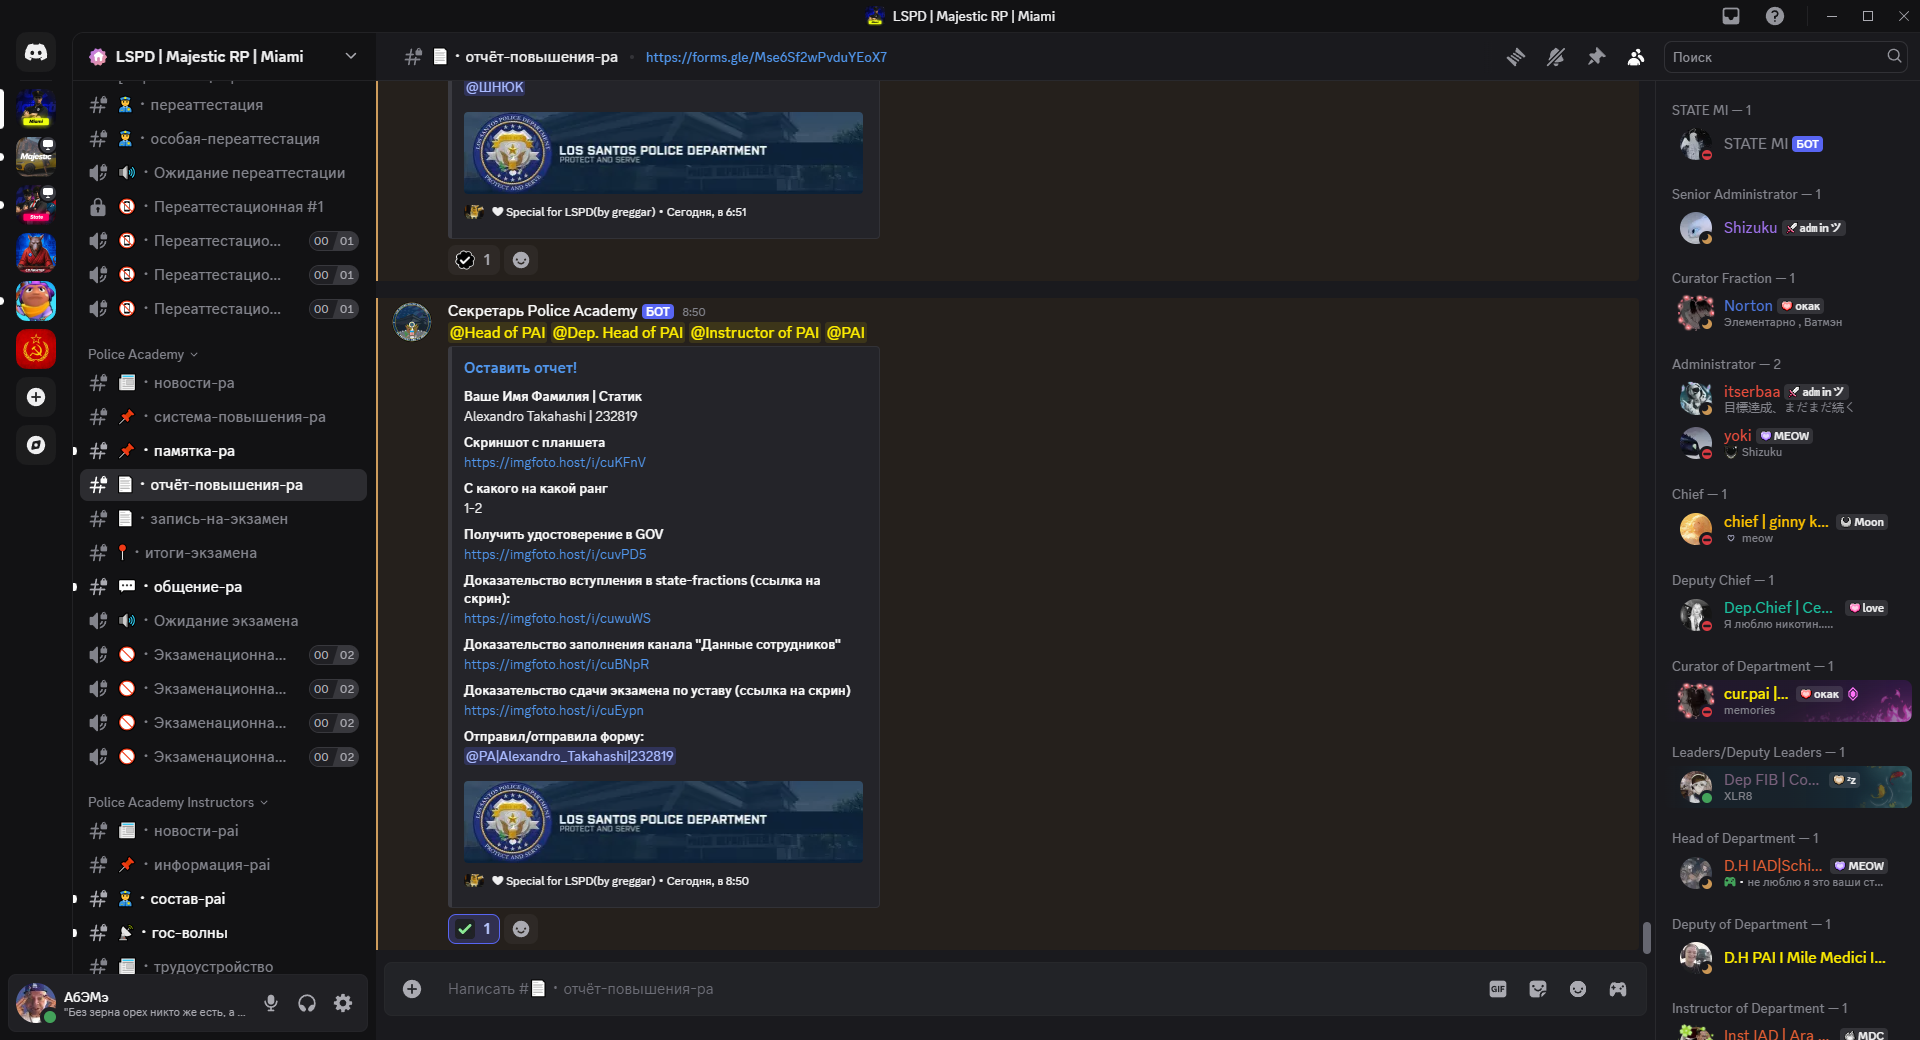Click the chat scrollbar thumb

tap(1646, 937)
